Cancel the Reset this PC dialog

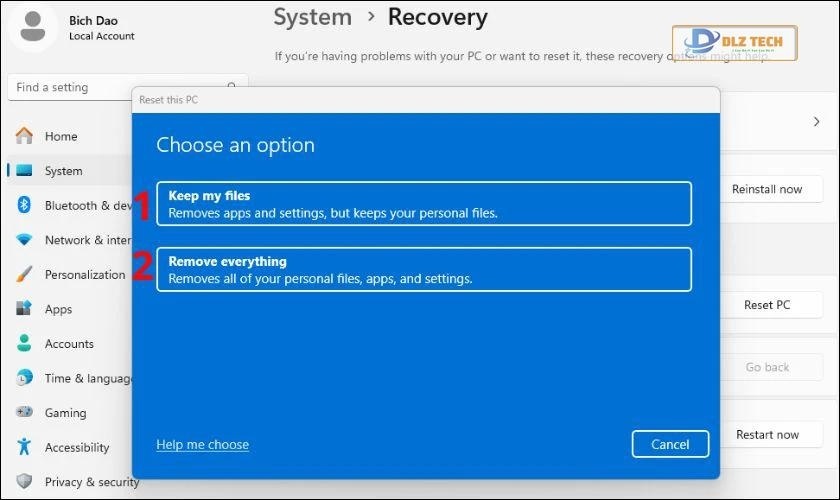(670, 444)
